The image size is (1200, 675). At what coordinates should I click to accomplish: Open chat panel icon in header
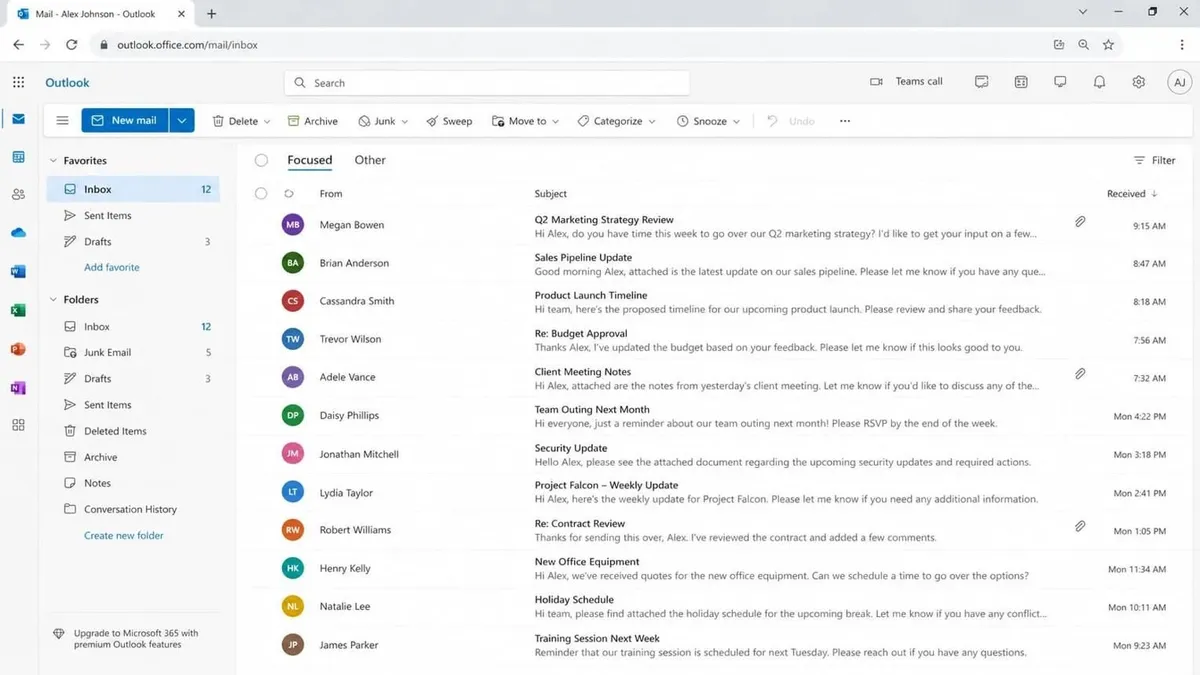[x=982, y=82]
